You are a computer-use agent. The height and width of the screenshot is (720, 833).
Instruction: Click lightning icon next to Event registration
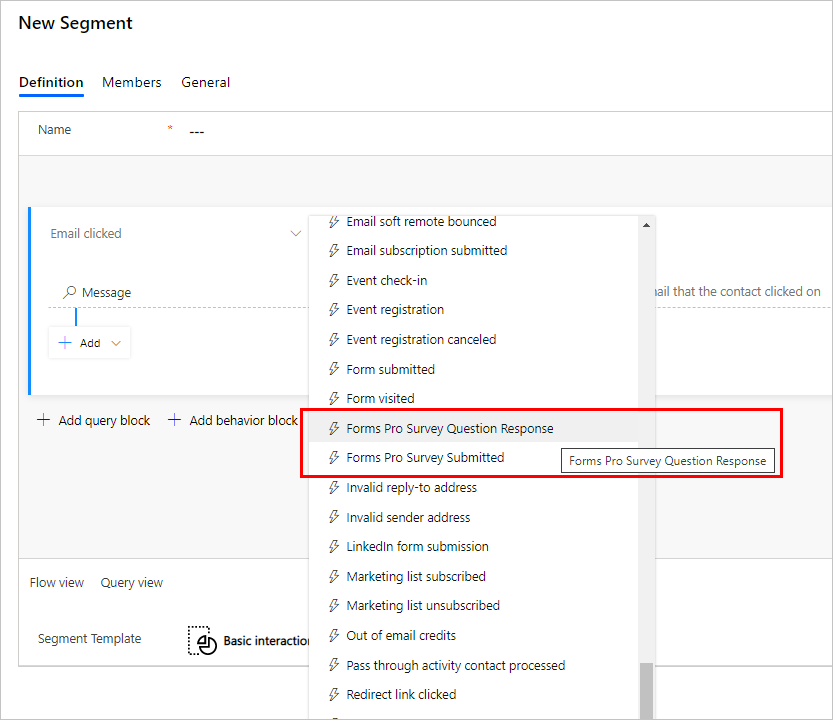coord(334,309)
